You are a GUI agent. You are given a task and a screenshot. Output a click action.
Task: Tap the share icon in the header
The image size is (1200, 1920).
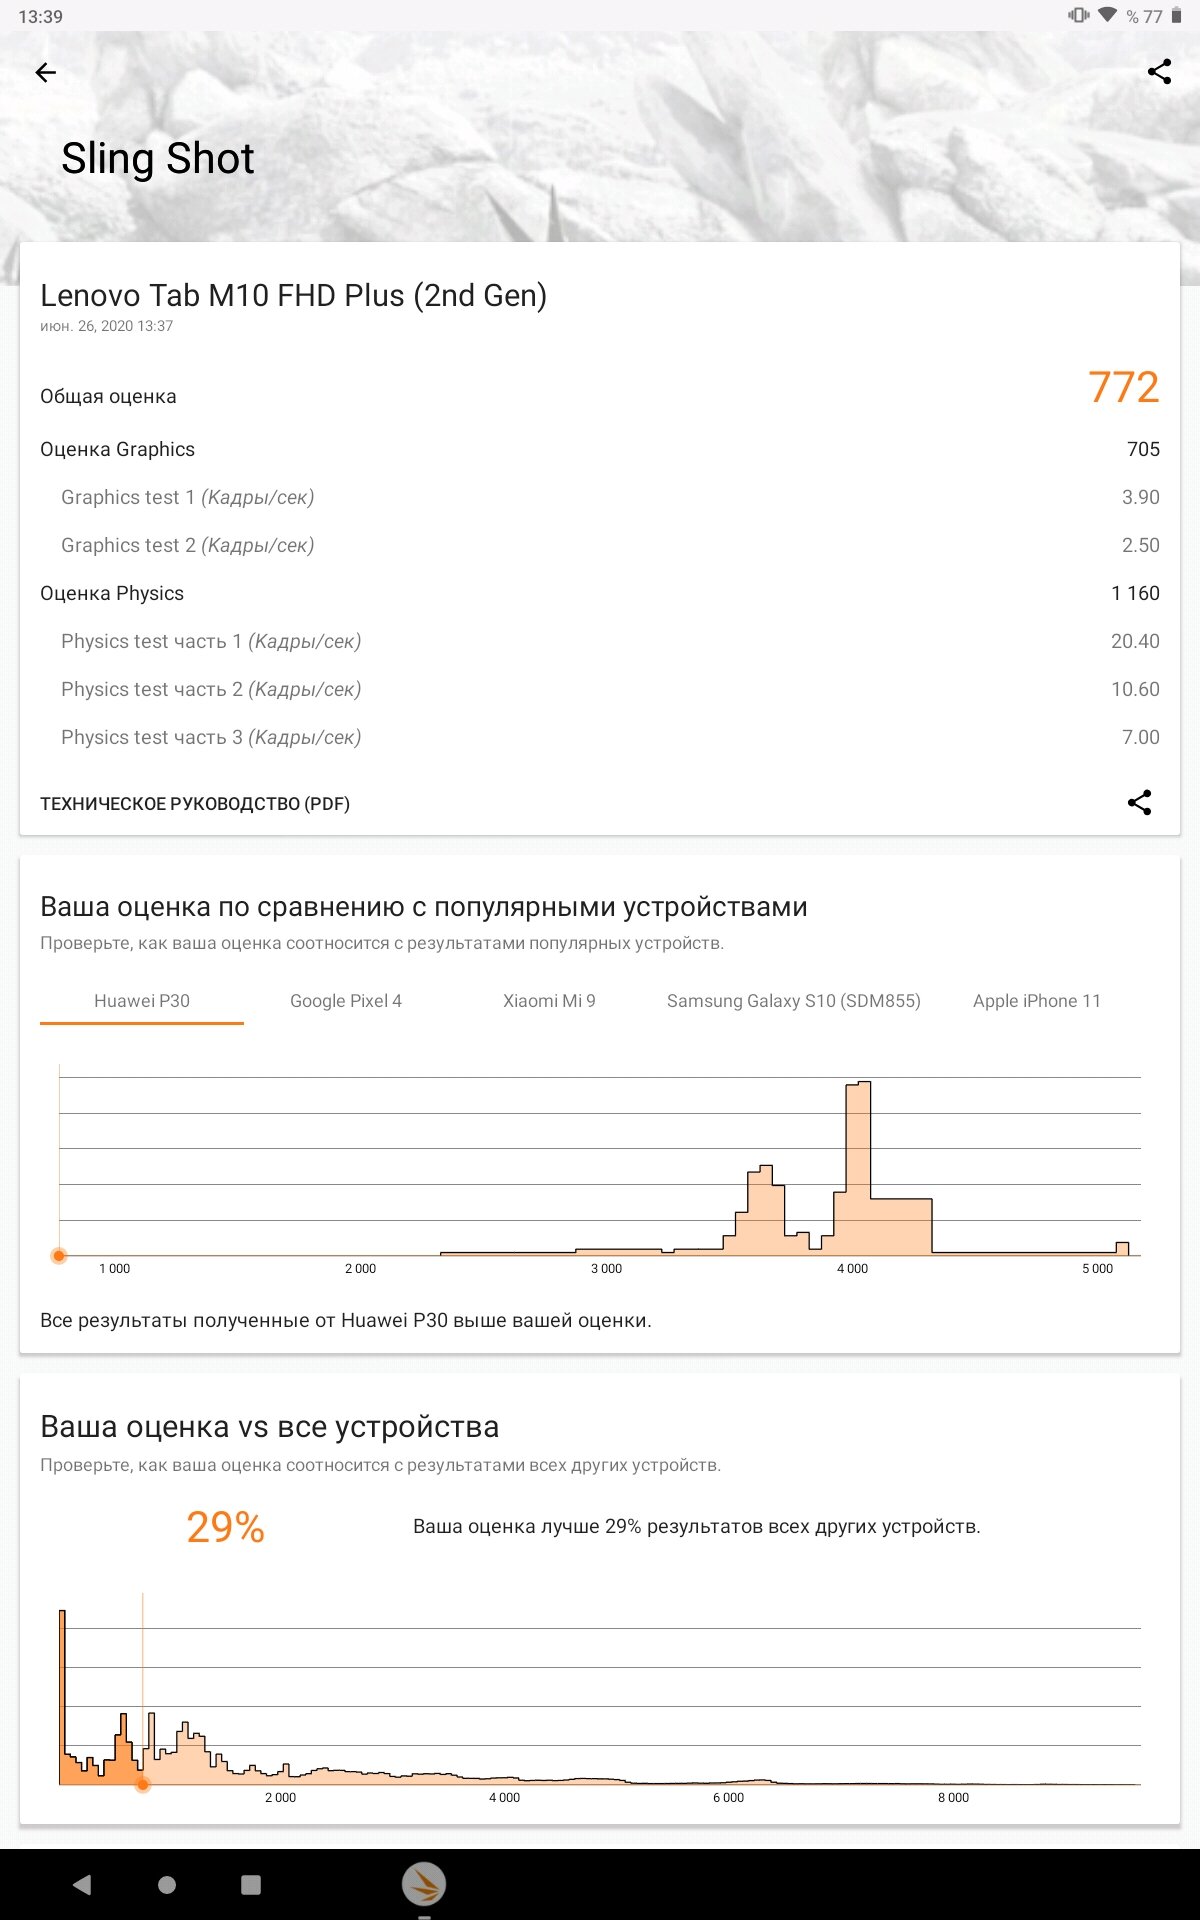coord(1159,72)
